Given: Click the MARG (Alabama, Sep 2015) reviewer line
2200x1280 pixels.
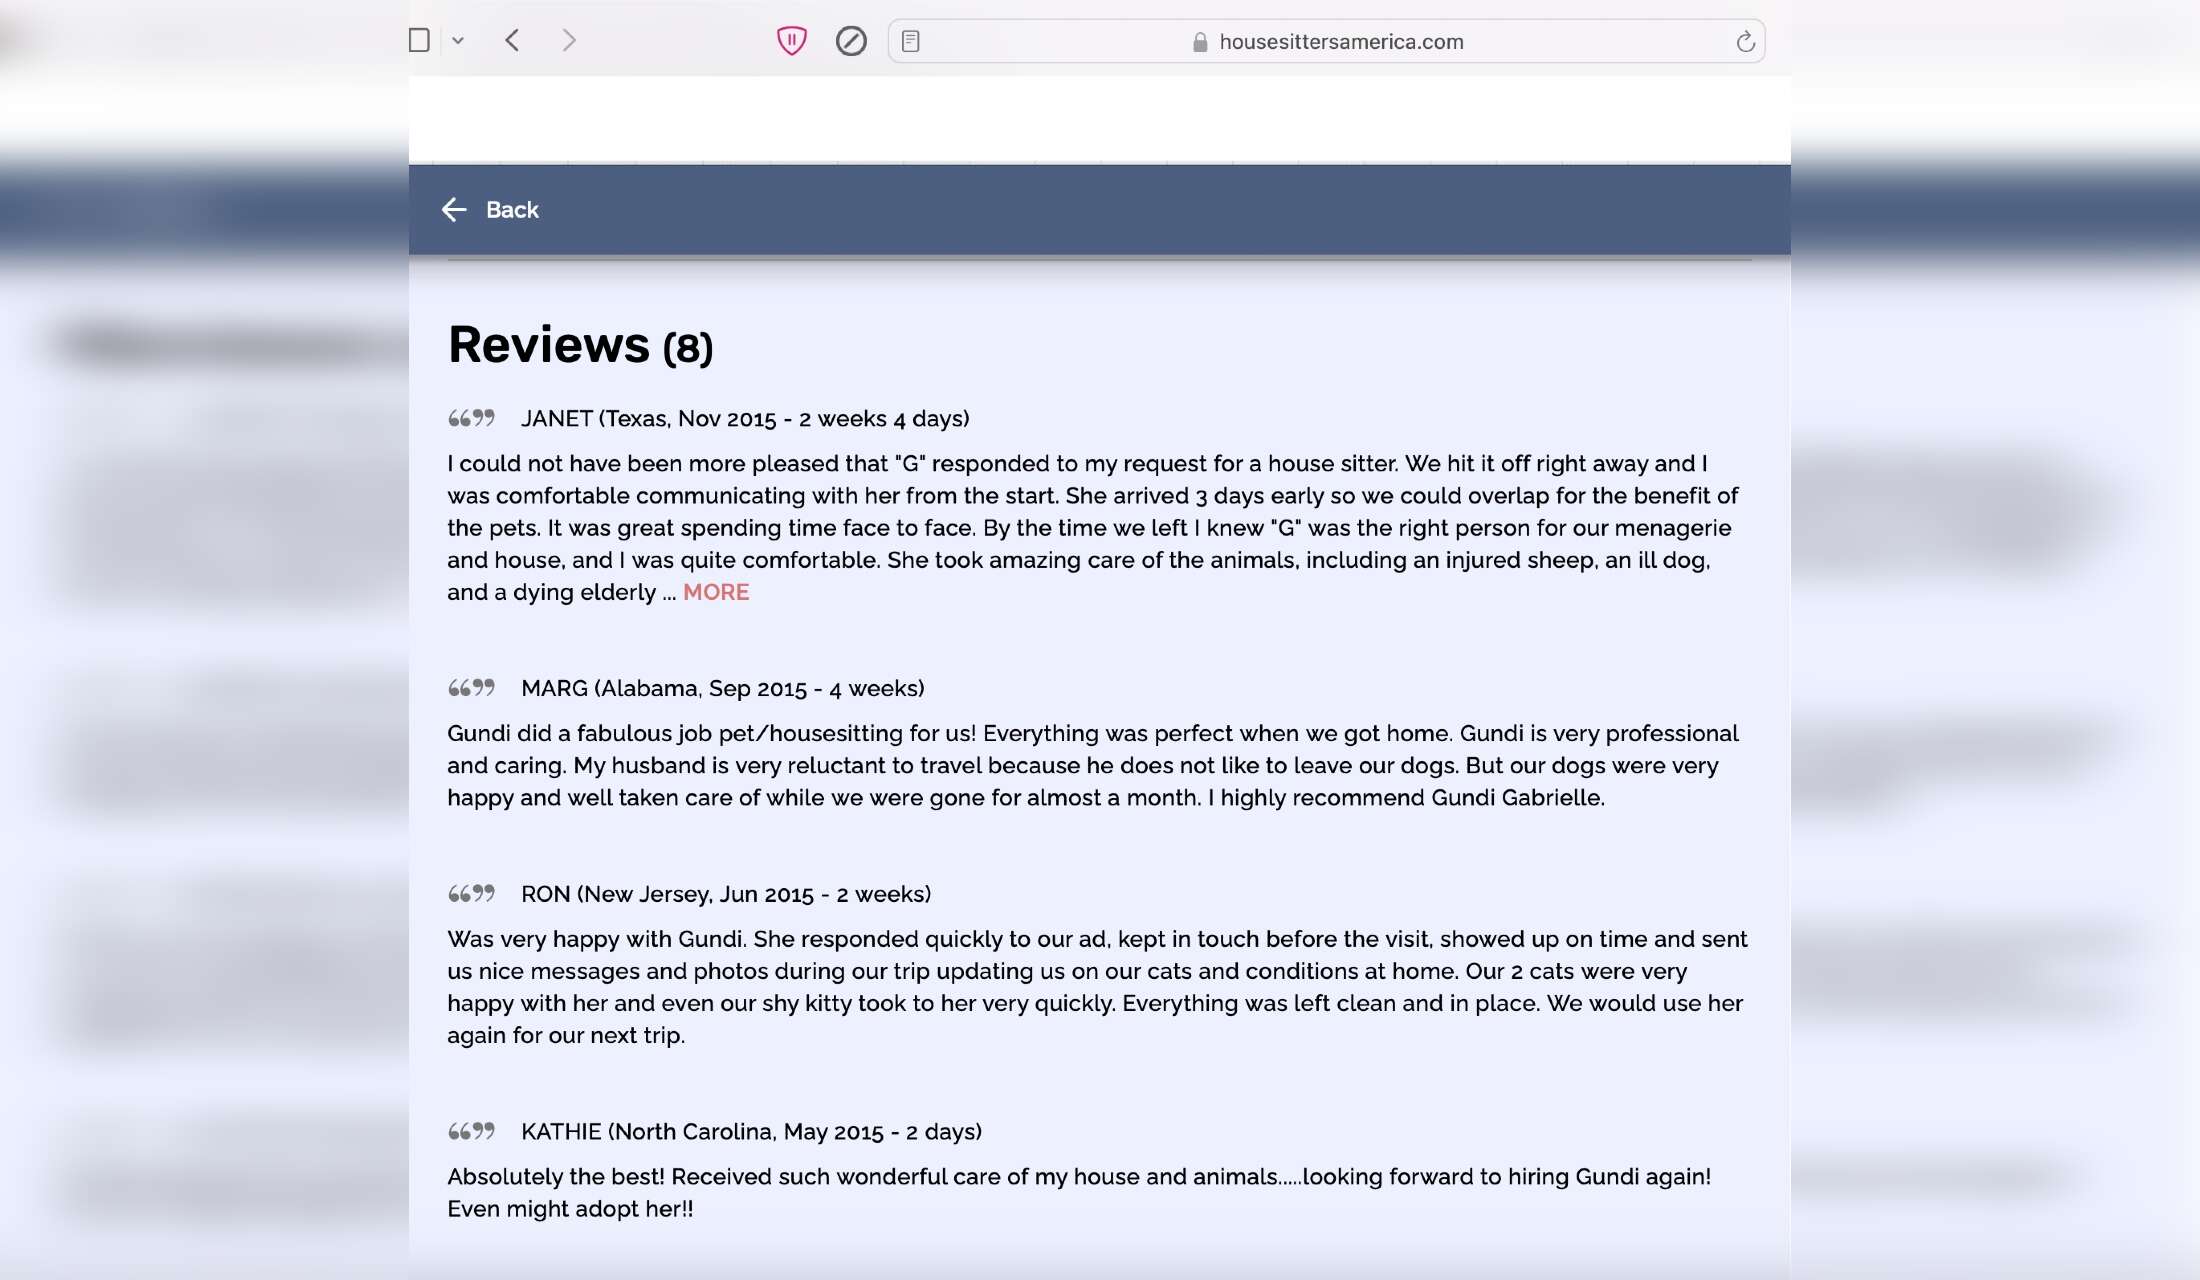Looking at the screenshot, I should click(x=722, y=688).
